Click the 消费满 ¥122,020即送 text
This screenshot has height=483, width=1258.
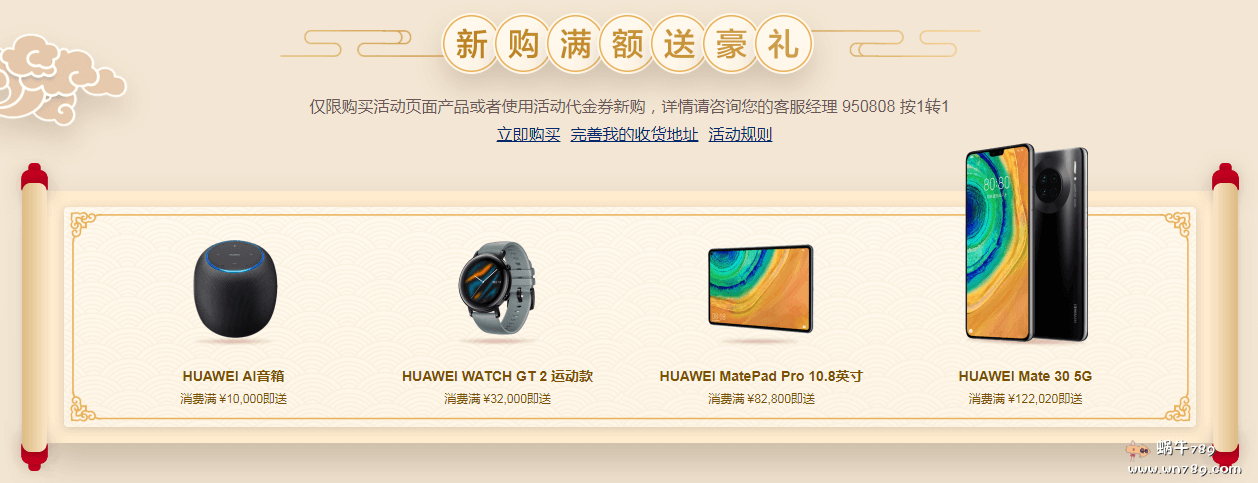pos(1025,398)
